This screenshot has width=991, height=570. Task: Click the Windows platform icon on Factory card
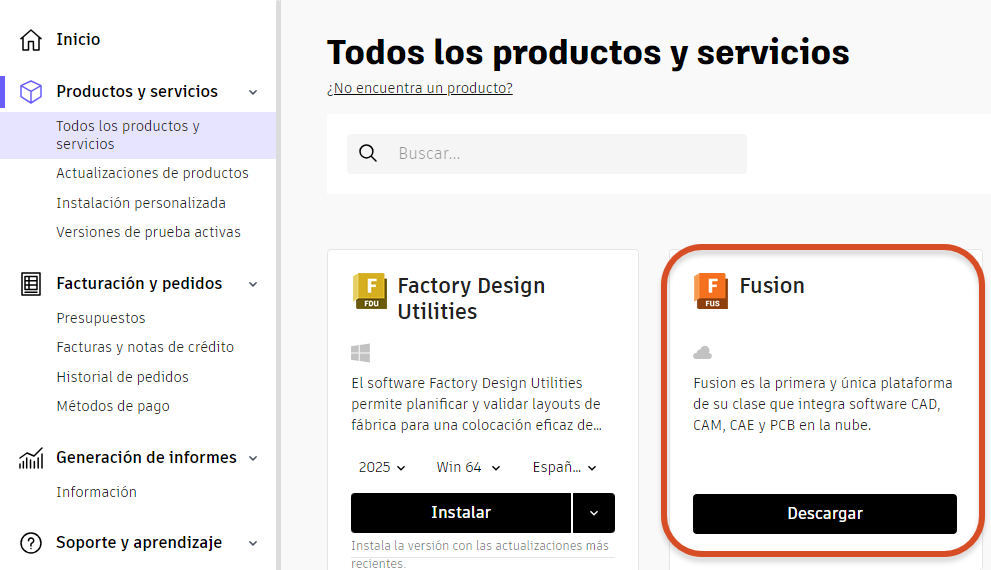point(360,353)
